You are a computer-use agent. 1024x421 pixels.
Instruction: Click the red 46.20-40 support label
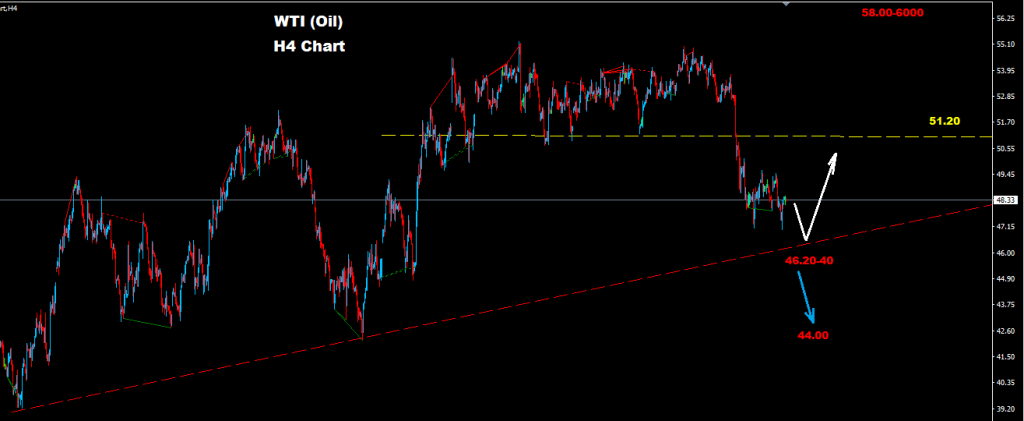click(809, 260)
